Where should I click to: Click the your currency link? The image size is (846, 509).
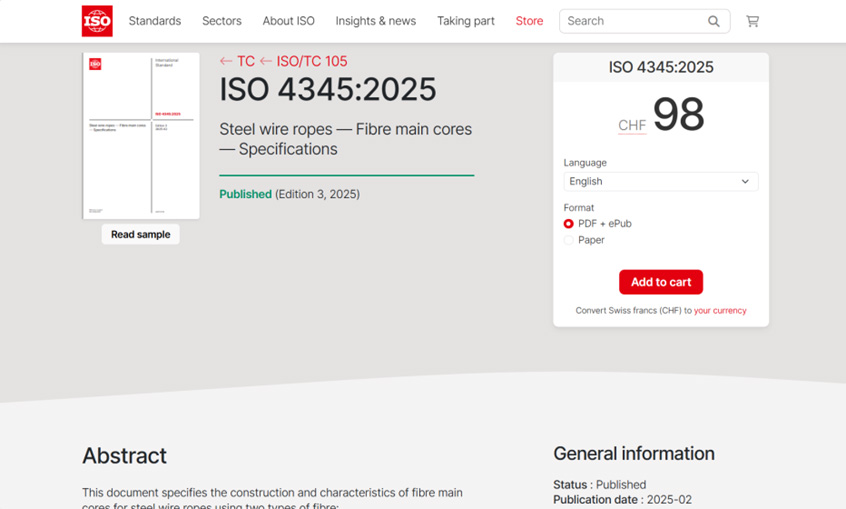[720, 310]
